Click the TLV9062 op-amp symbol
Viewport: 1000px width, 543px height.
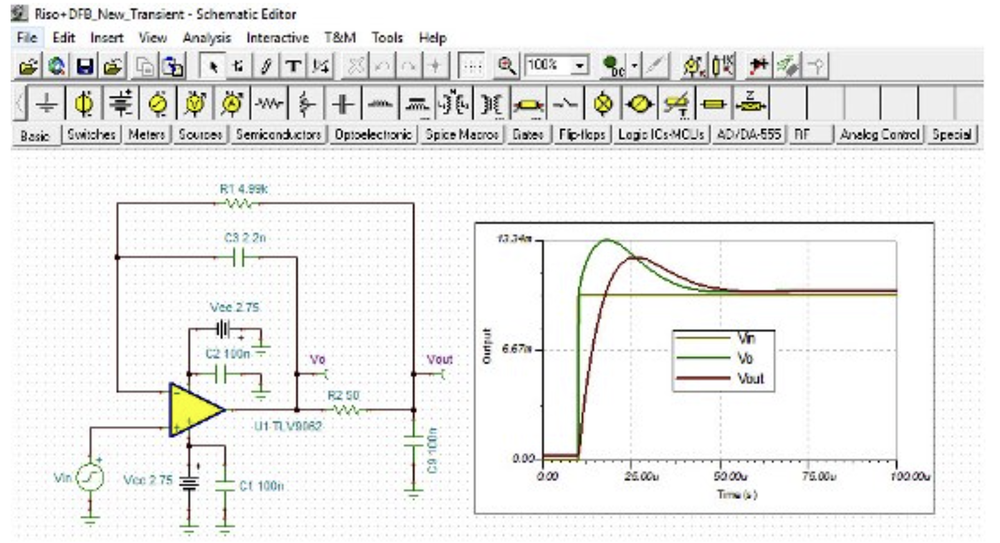pos(195,410)
